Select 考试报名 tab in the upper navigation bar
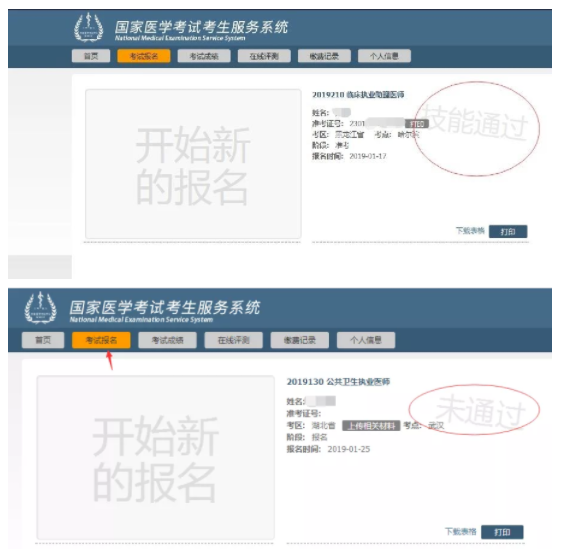 point(143,56)
